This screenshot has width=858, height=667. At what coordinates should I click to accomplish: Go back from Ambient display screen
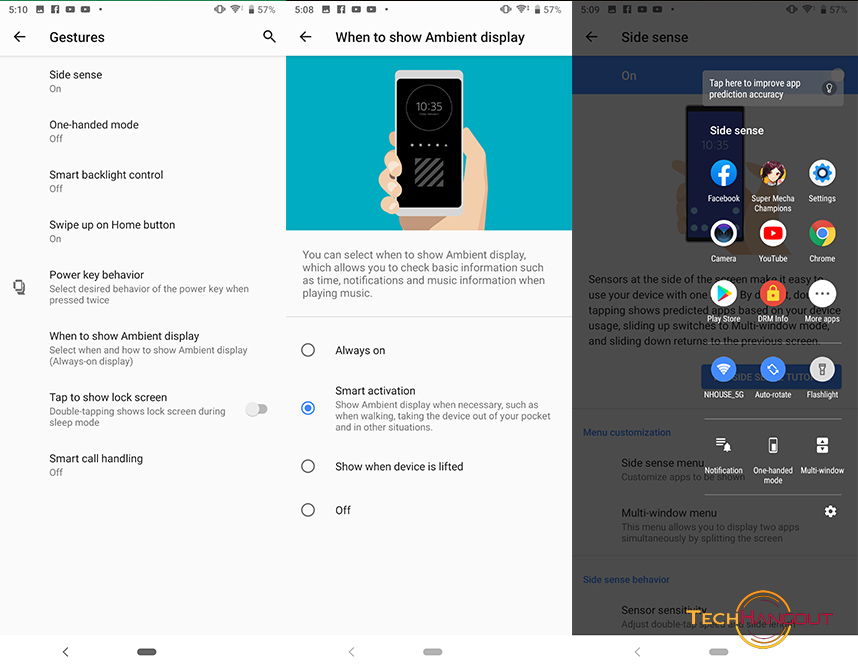point(306,37)
